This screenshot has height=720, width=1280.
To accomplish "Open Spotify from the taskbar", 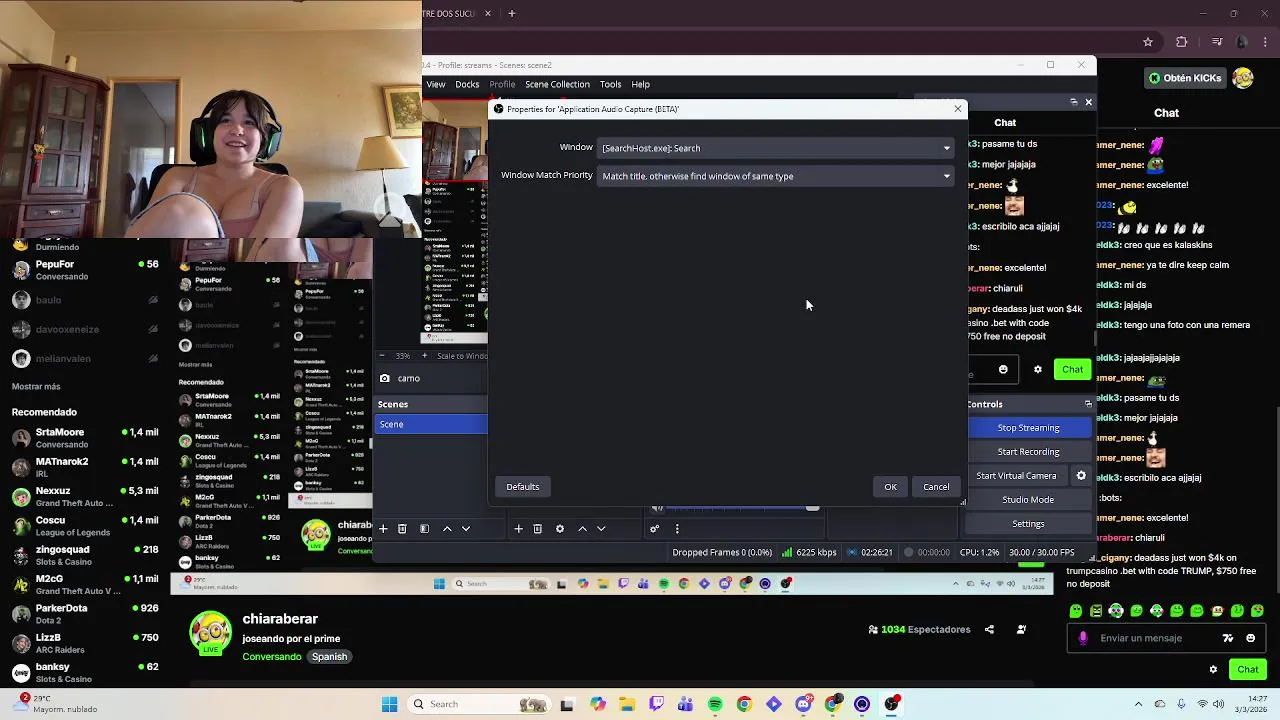I will 715,704.
